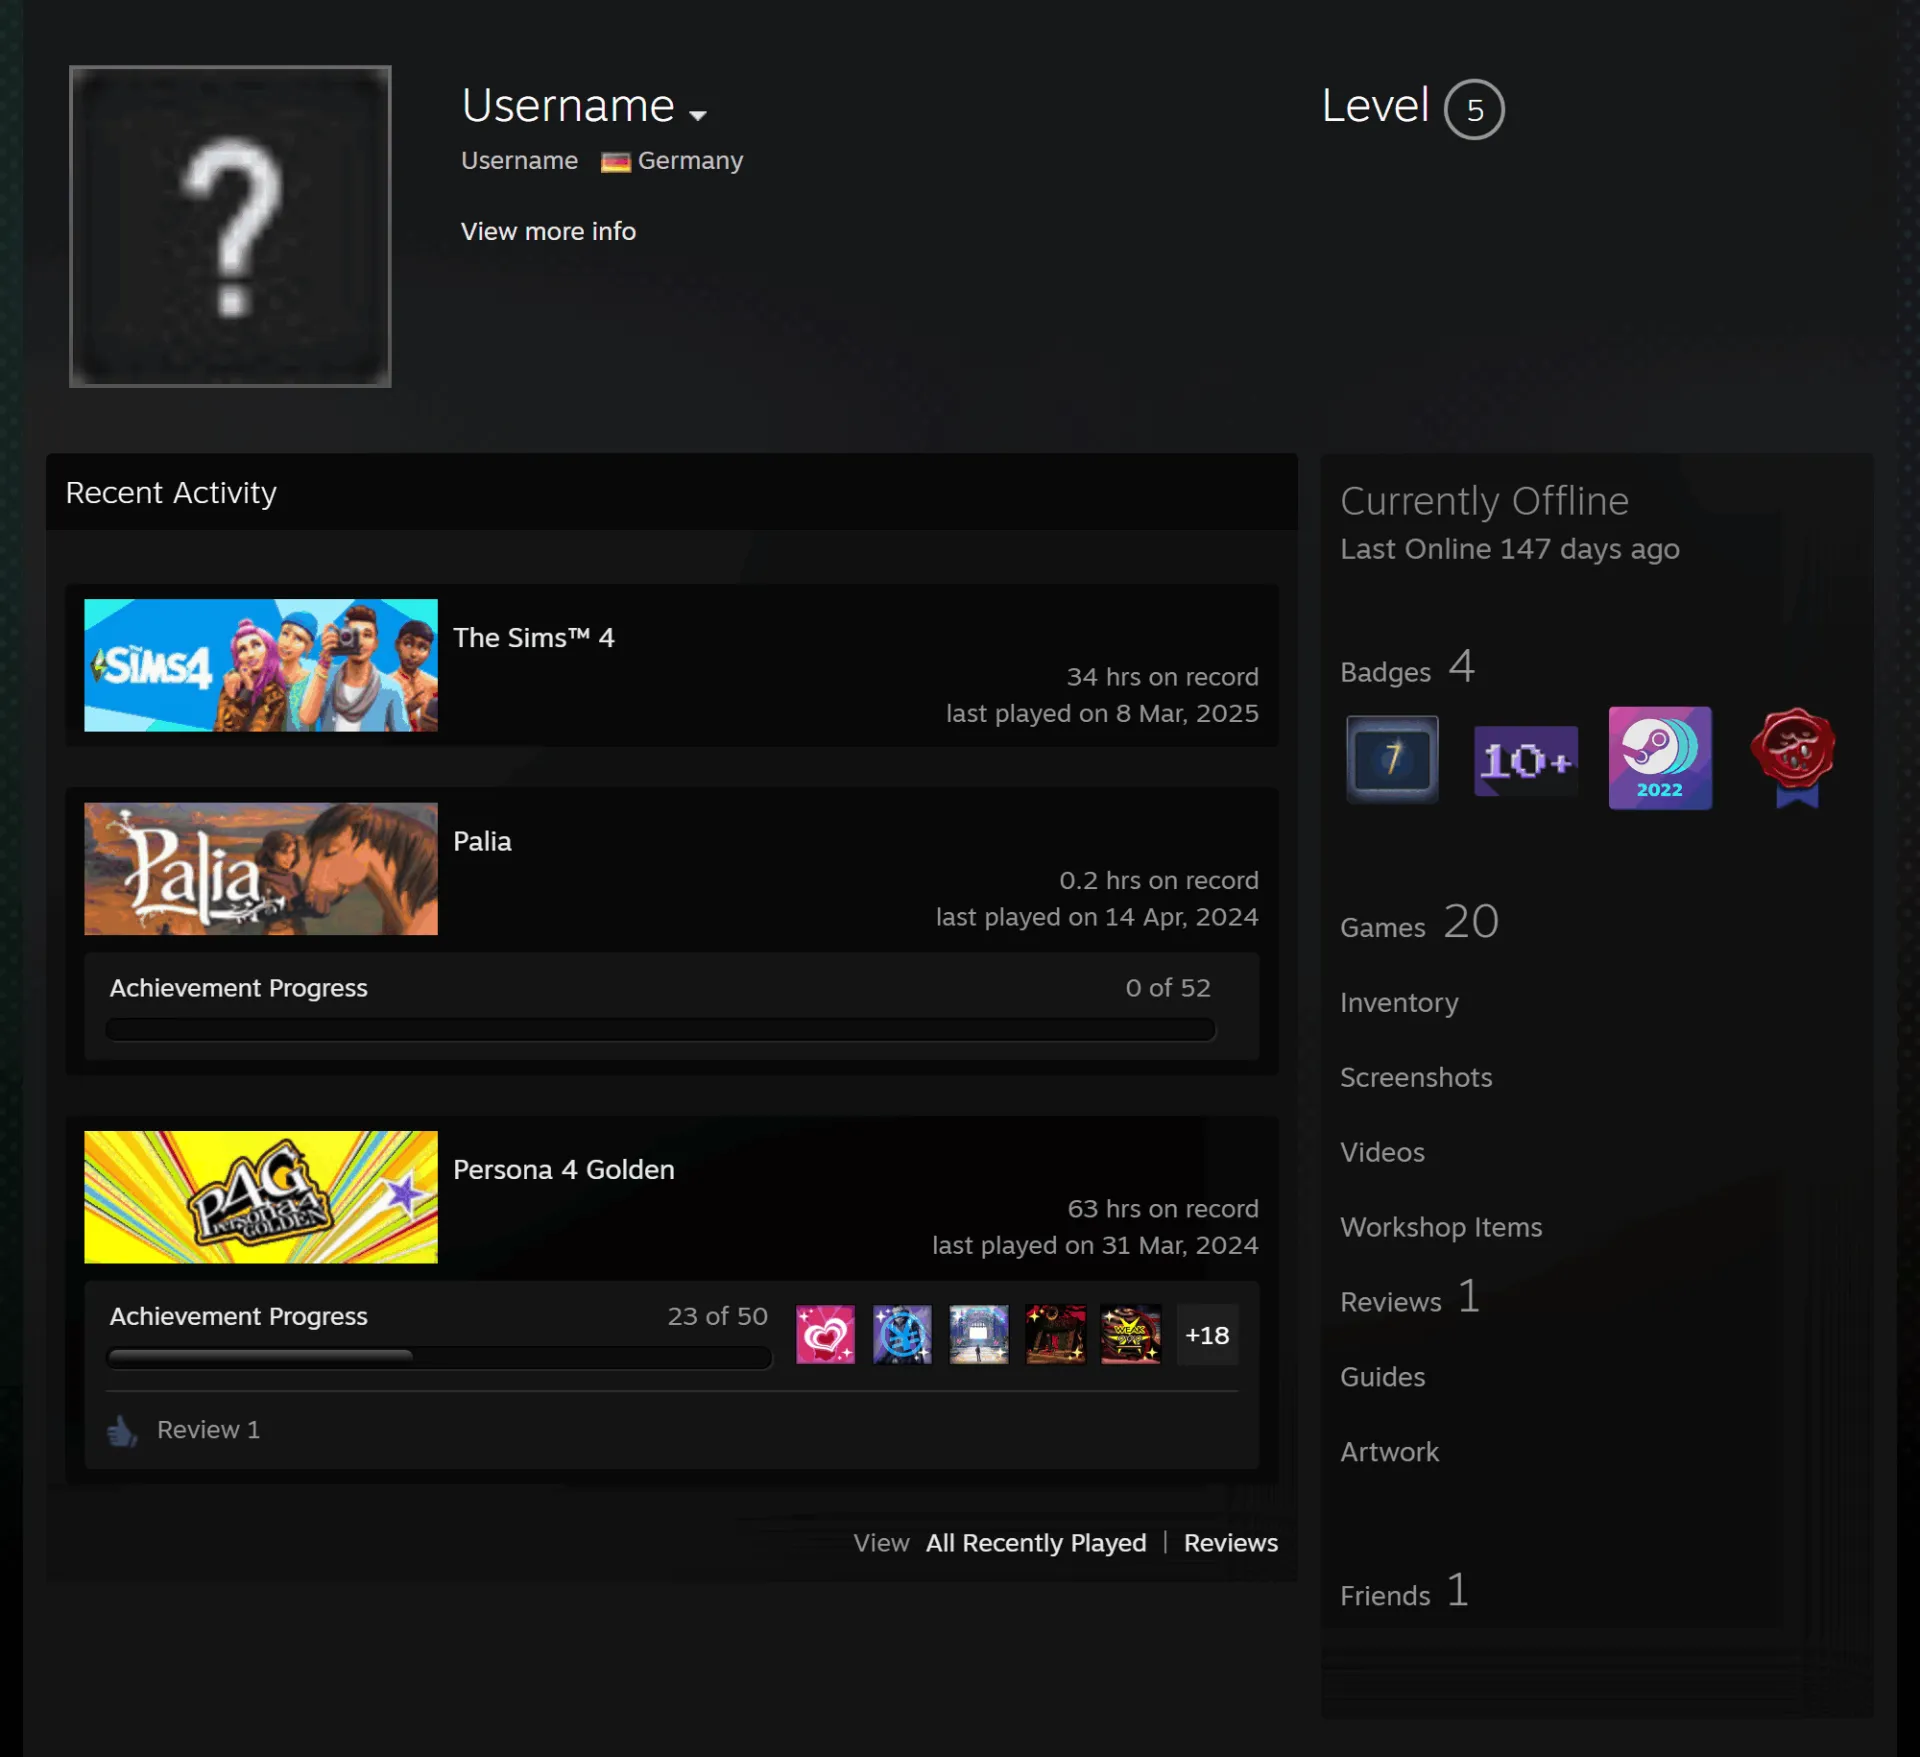
Task: Open the red wax seal badge
Action: pos(1794,758)
